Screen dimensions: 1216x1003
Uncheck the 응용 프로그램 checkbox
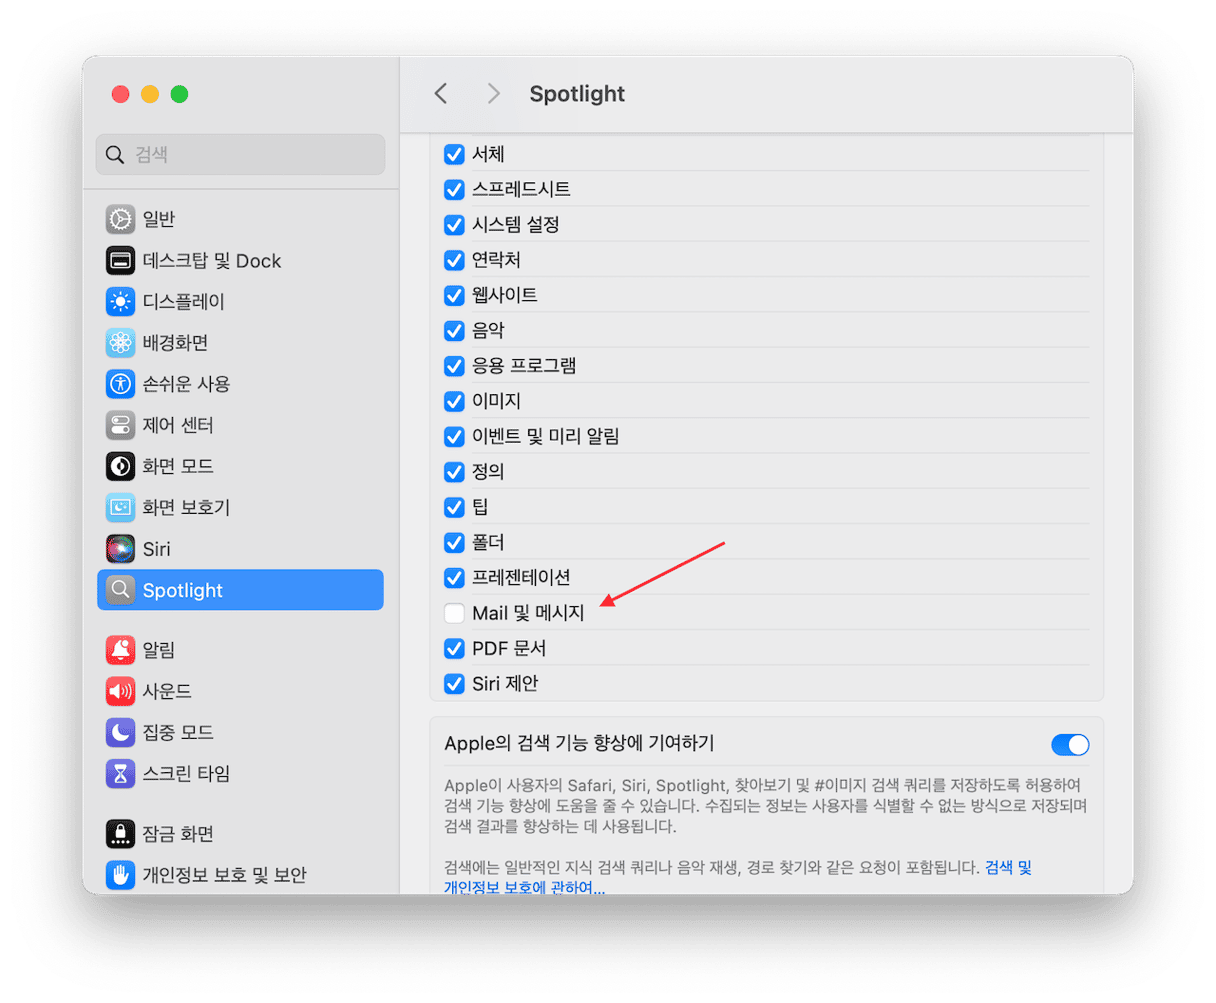coord(454,366)
